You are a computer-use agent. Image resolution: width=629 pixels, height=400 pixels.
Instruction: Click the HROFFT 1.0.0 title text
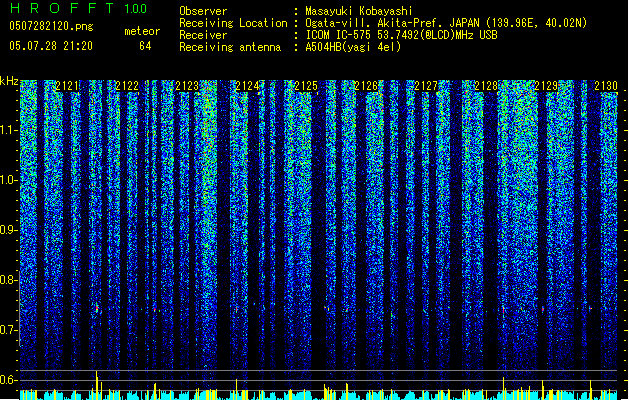79,8
